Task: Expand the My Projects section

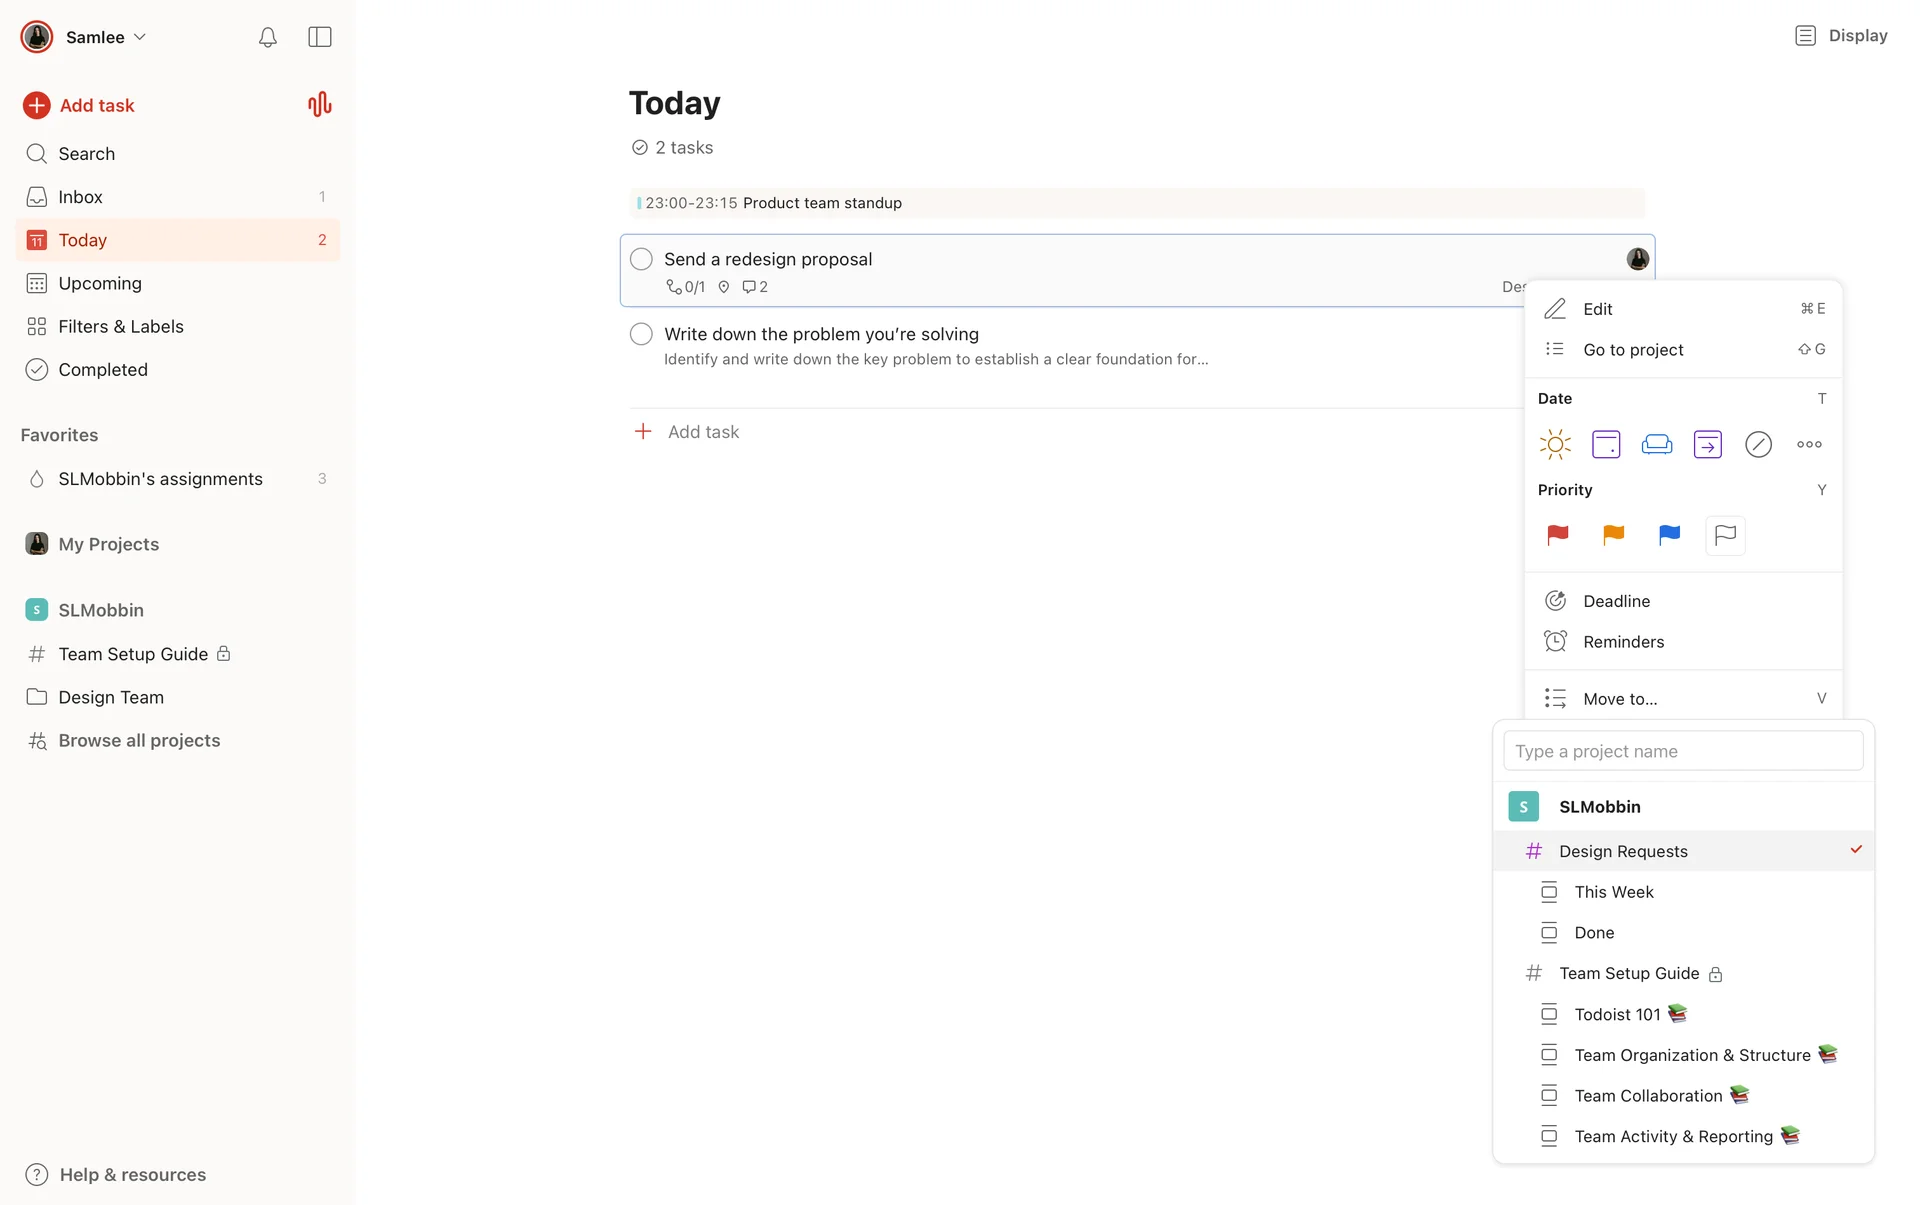Action: coord(108,544)
